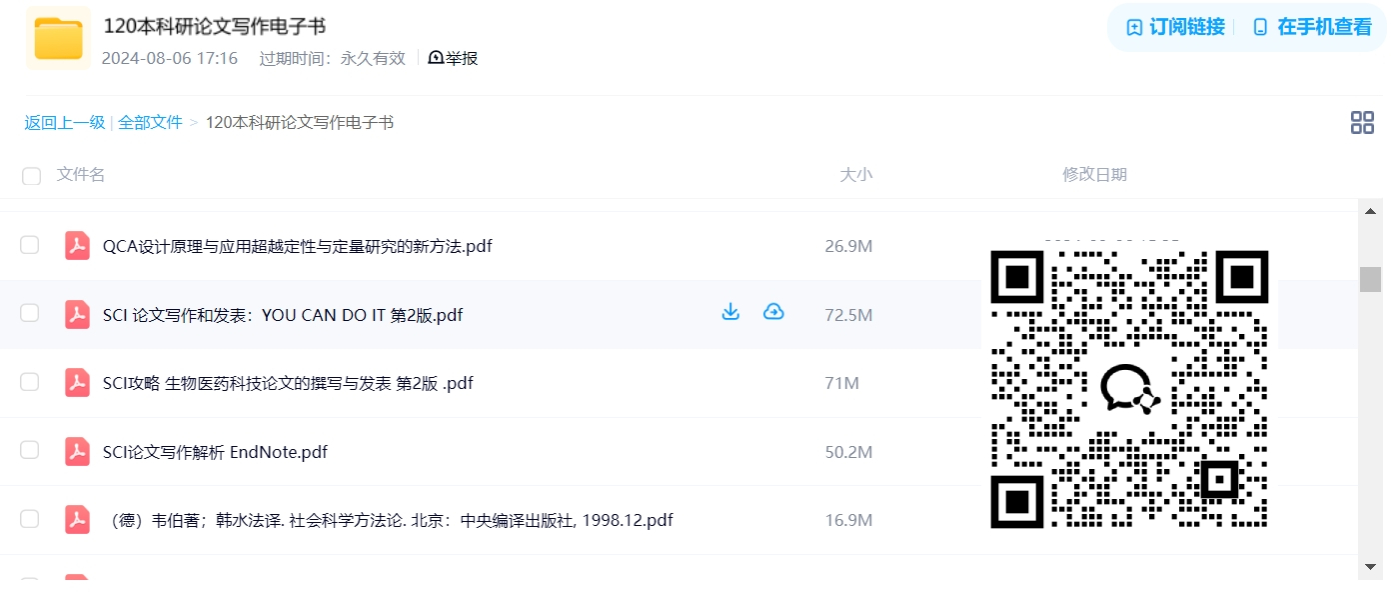This screenshot has height=607, width=1400.
Task: Click the 50.2M size value
Action: click(x=849, y=452)
